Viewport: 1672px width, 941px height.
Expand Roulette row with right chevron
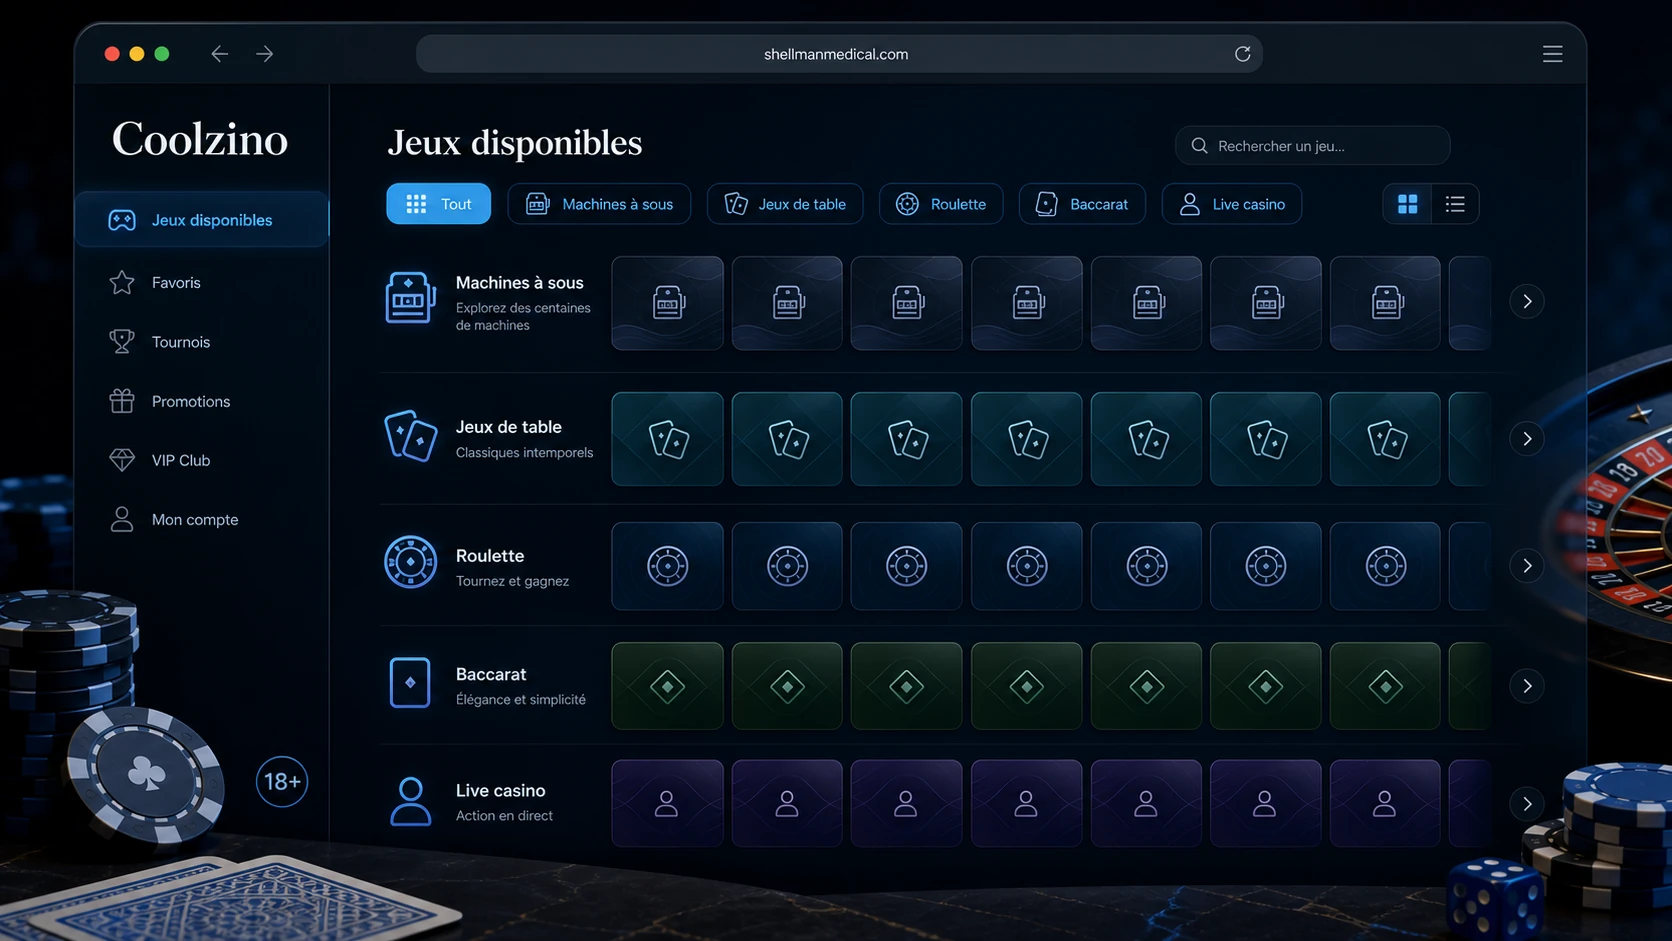1527,566
